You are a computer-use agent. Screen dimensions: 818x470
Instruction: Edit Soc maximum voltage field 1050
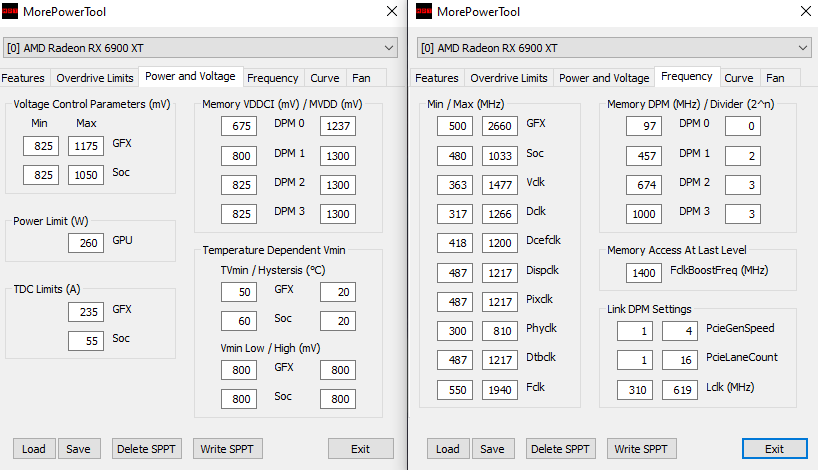tap(86, 175)
